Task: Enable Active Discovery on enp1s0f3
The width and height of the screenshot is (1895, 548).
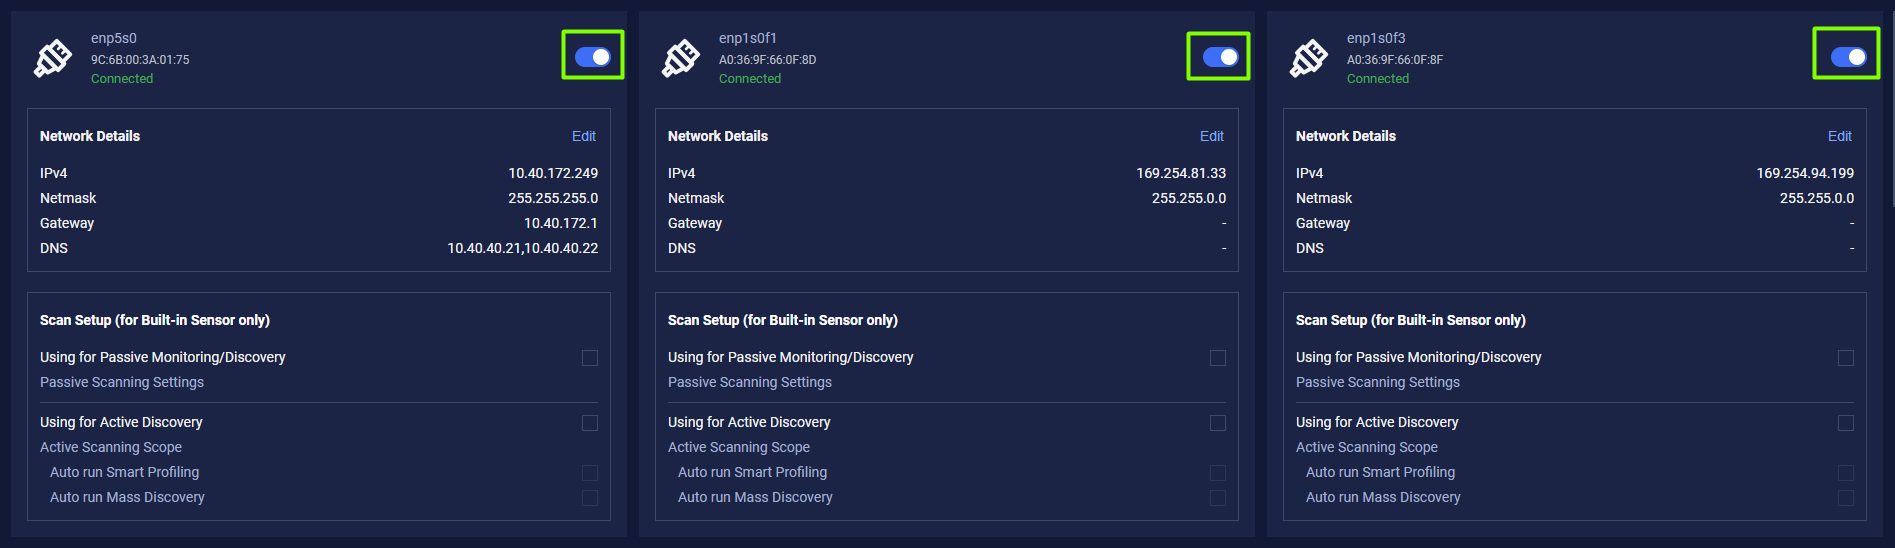Action: click(1846, 423)
